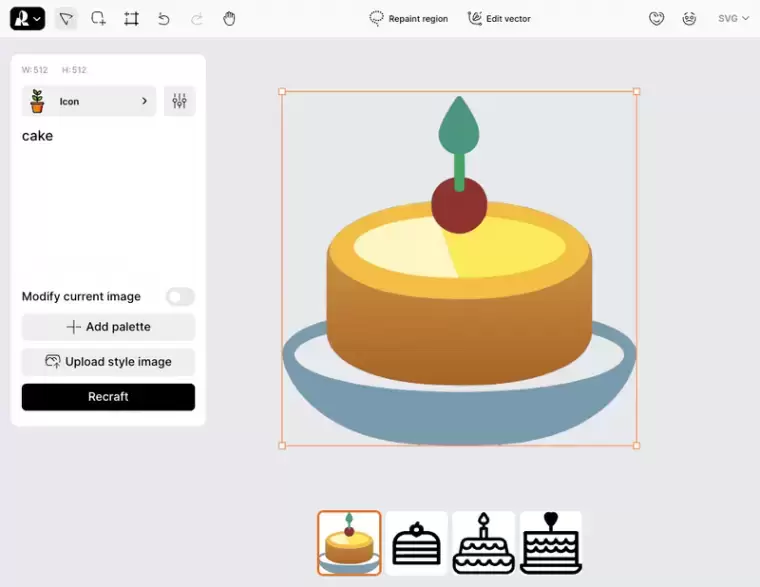Choose the add-shape tool
This screenshot has height=587, width=760.
[98, 19]
